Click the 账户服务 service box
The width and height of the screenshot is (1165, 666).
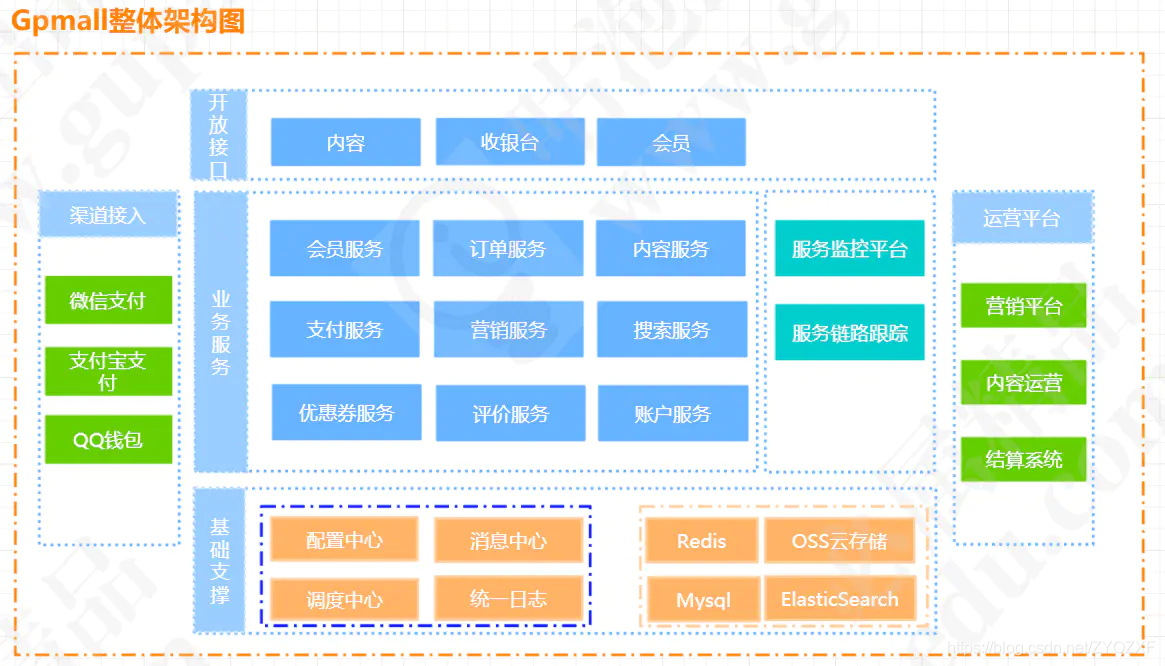pyautogui.click(x=672, y=412)
